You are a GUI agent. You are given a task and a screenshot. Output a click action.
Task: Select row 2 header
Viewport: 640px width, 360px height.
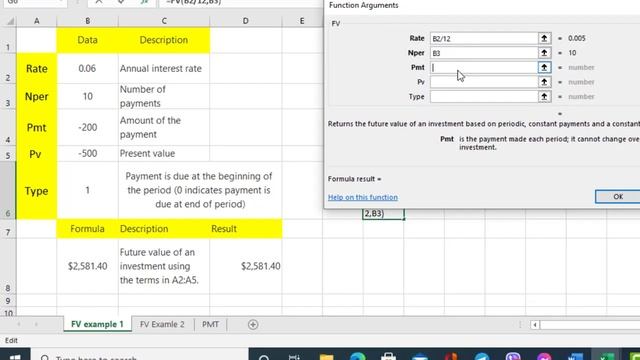(8, 69)
